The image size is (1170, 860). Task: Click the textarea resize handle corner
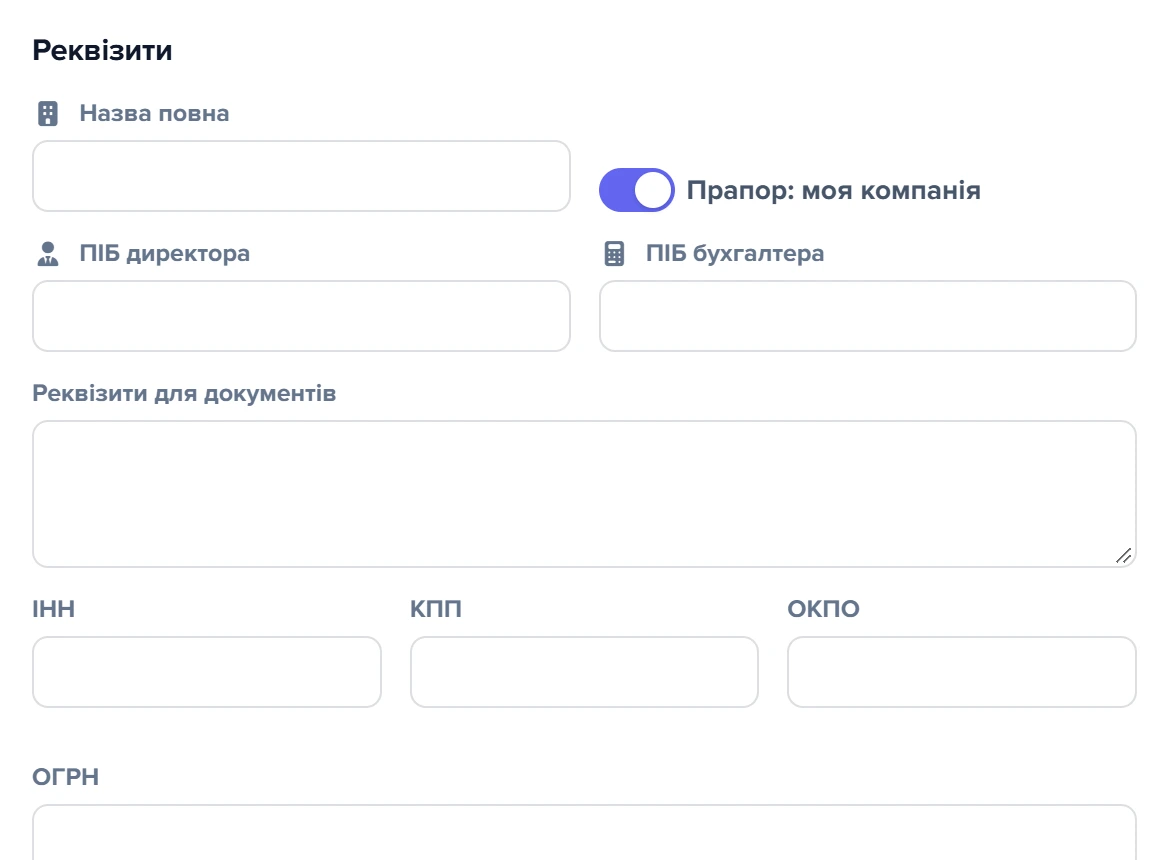pyautogui.click(x=1124, y=556)
